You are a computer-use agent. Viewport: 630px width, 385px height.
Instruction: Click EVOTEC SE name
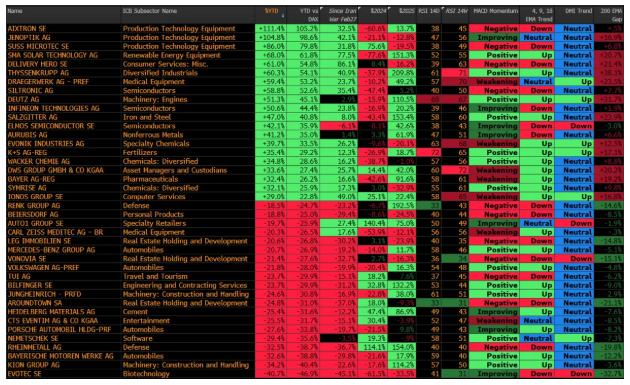(25, 373)
